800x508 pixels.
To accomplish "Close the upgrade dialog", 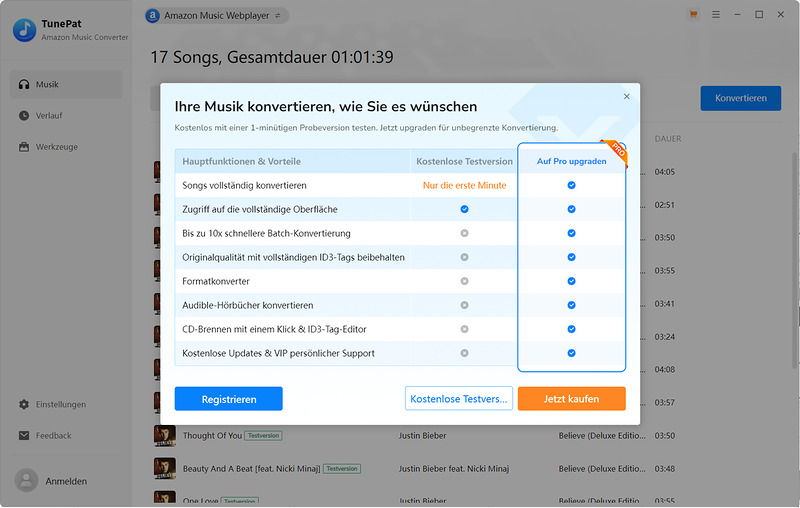I will [627, 96].
